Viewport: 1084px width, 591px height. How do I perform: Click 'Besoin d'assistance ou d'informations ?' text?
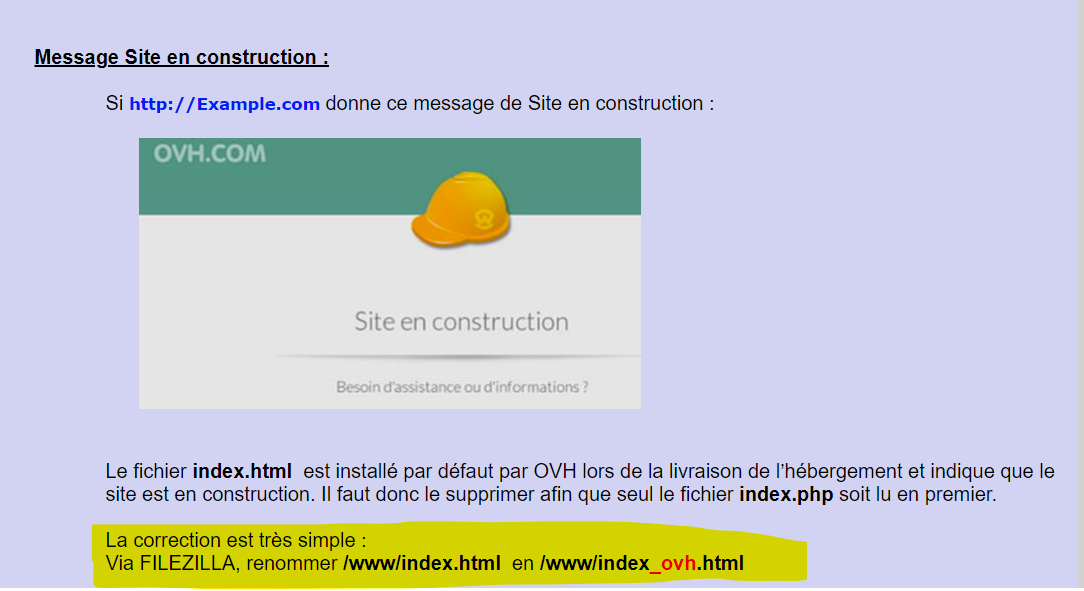tap(461, 387)
